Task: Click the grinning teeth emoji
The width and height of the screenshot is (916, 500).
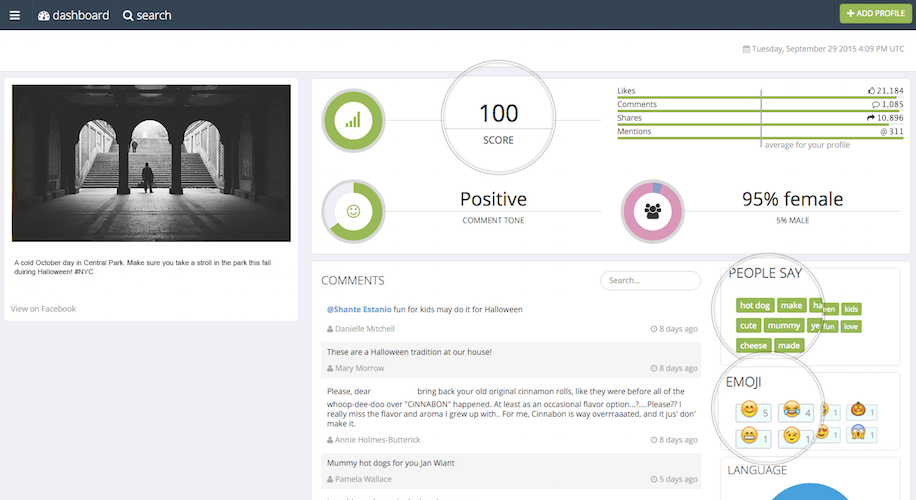Action: 749,435
